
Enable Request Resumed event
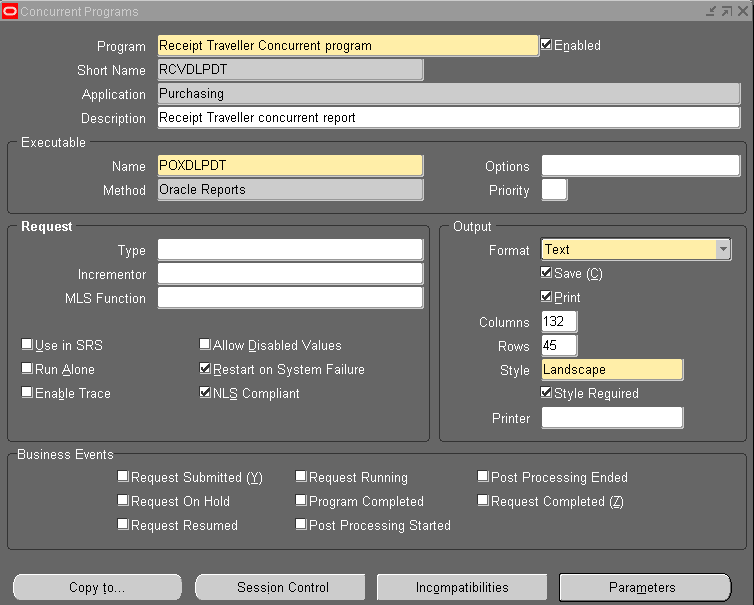click(123, 524)
